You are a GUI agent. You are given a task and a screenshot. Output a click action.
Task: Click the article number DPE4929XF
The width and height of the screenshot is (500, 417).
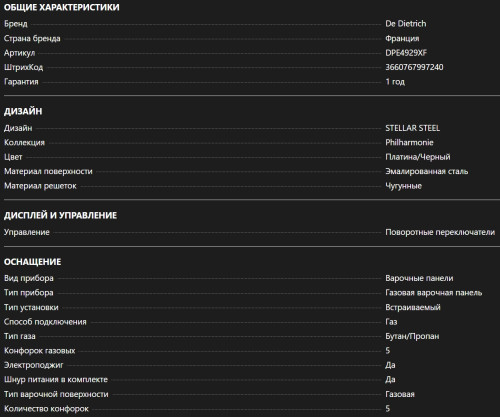(406, 53)
